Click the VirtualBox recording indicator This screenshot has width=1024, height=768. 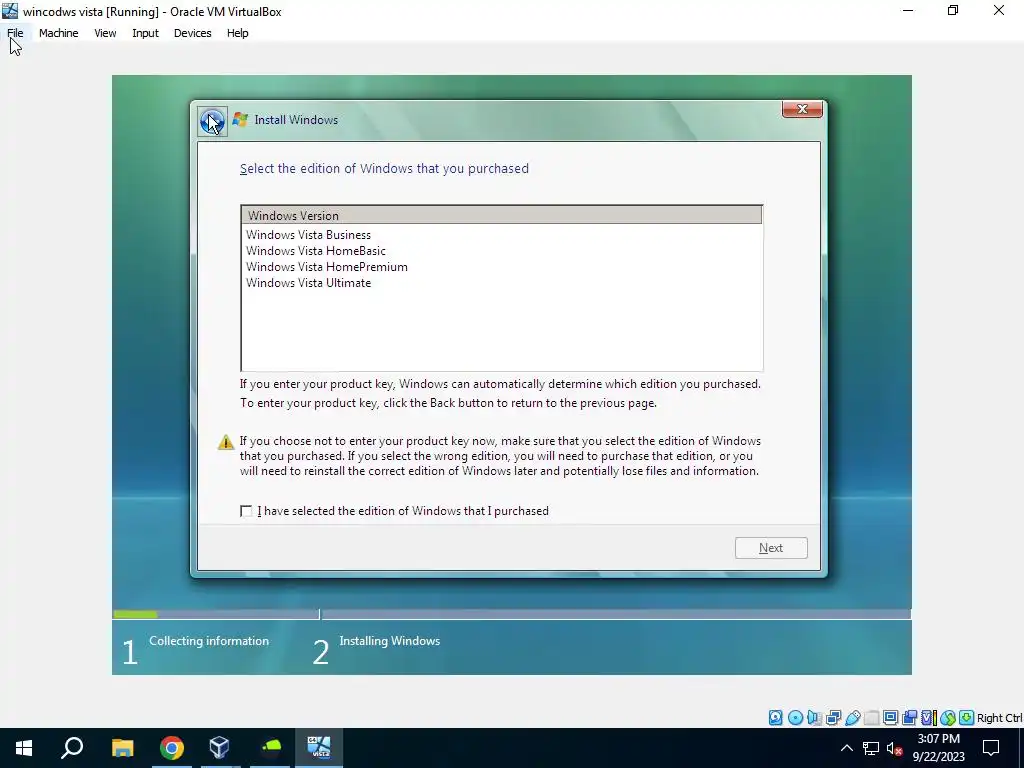click(x=909, y=718)
